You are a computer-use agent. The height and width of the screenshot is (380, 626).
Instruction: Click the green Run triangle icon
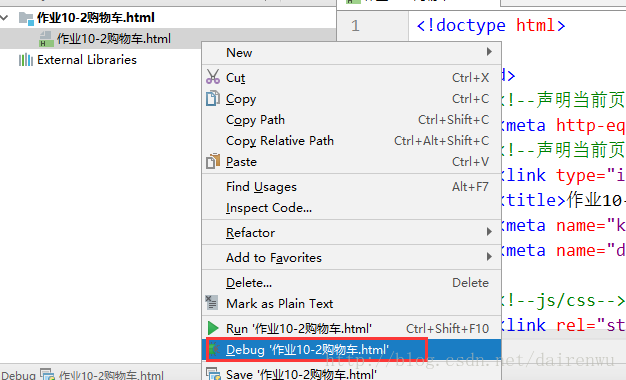click(x=213, y=328)
